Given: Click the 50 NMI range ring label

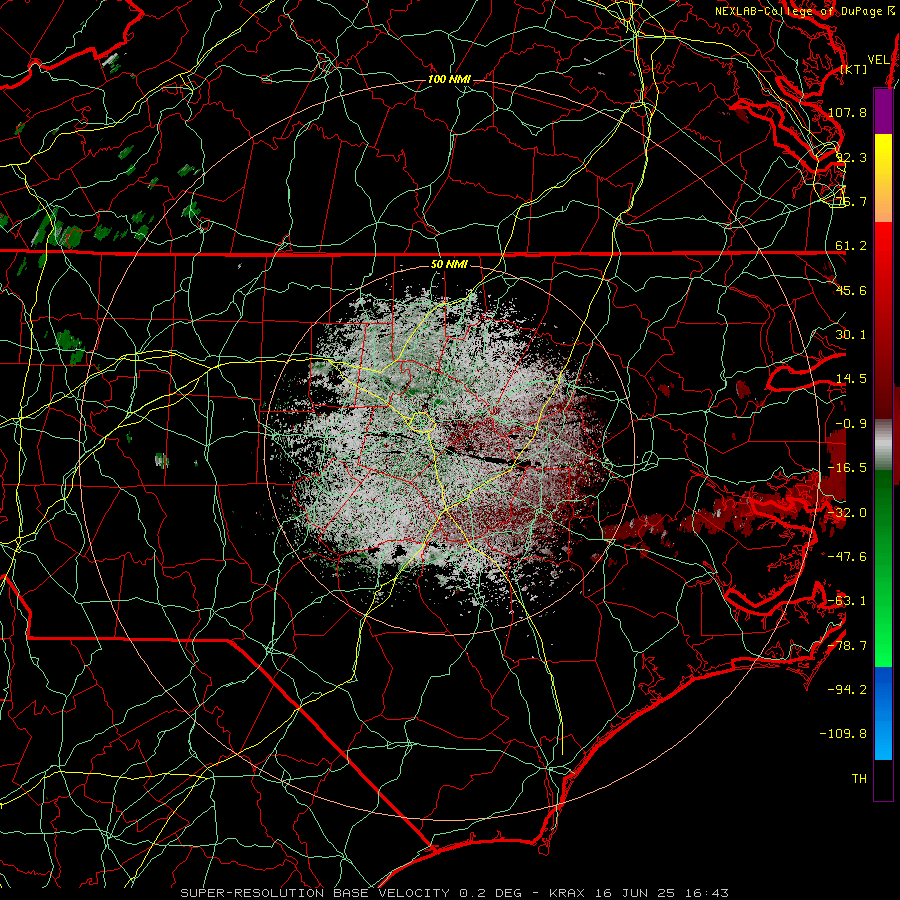Looking at the screenshot, I should pyautogui.click(x=449, y=265).
